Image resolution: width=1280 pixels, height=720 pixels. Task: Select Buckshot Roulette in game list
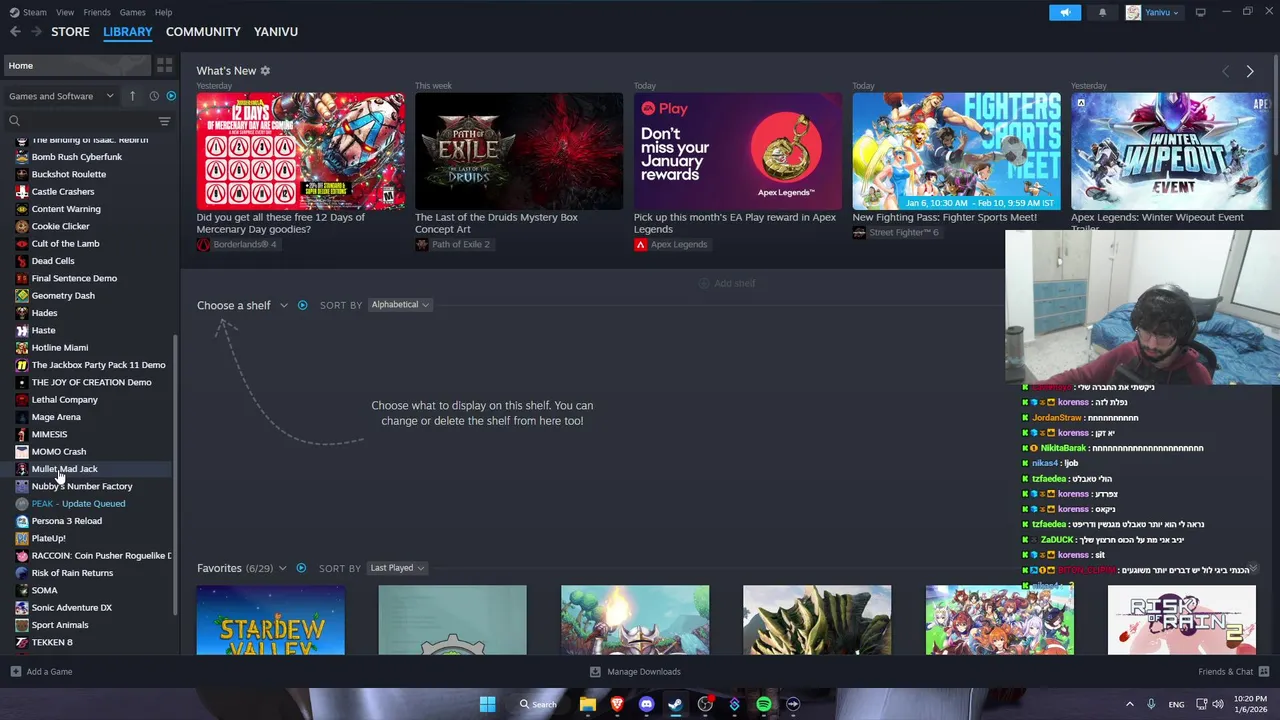click(69, 174)
